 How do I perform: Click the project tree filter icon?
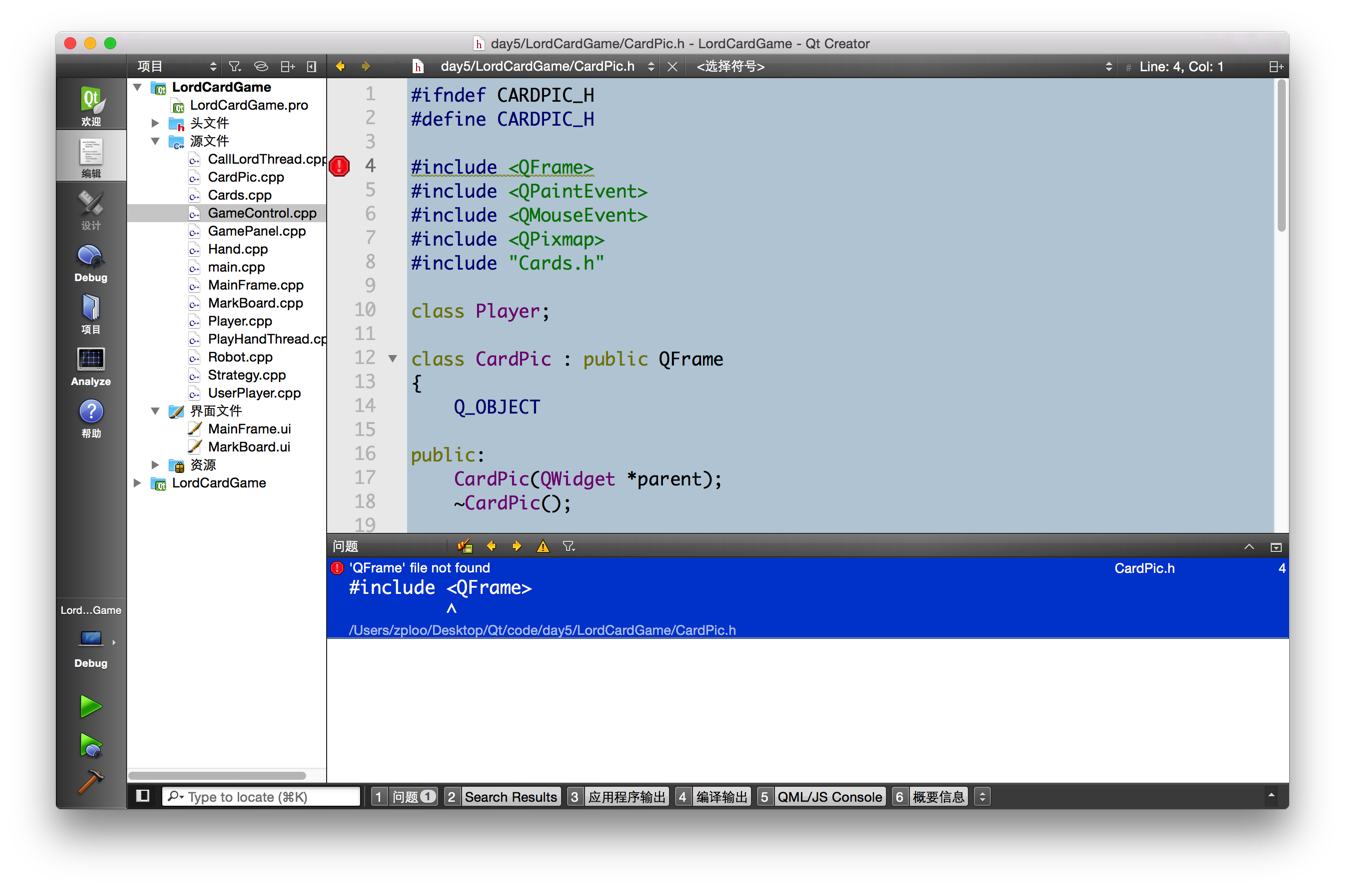234,66
